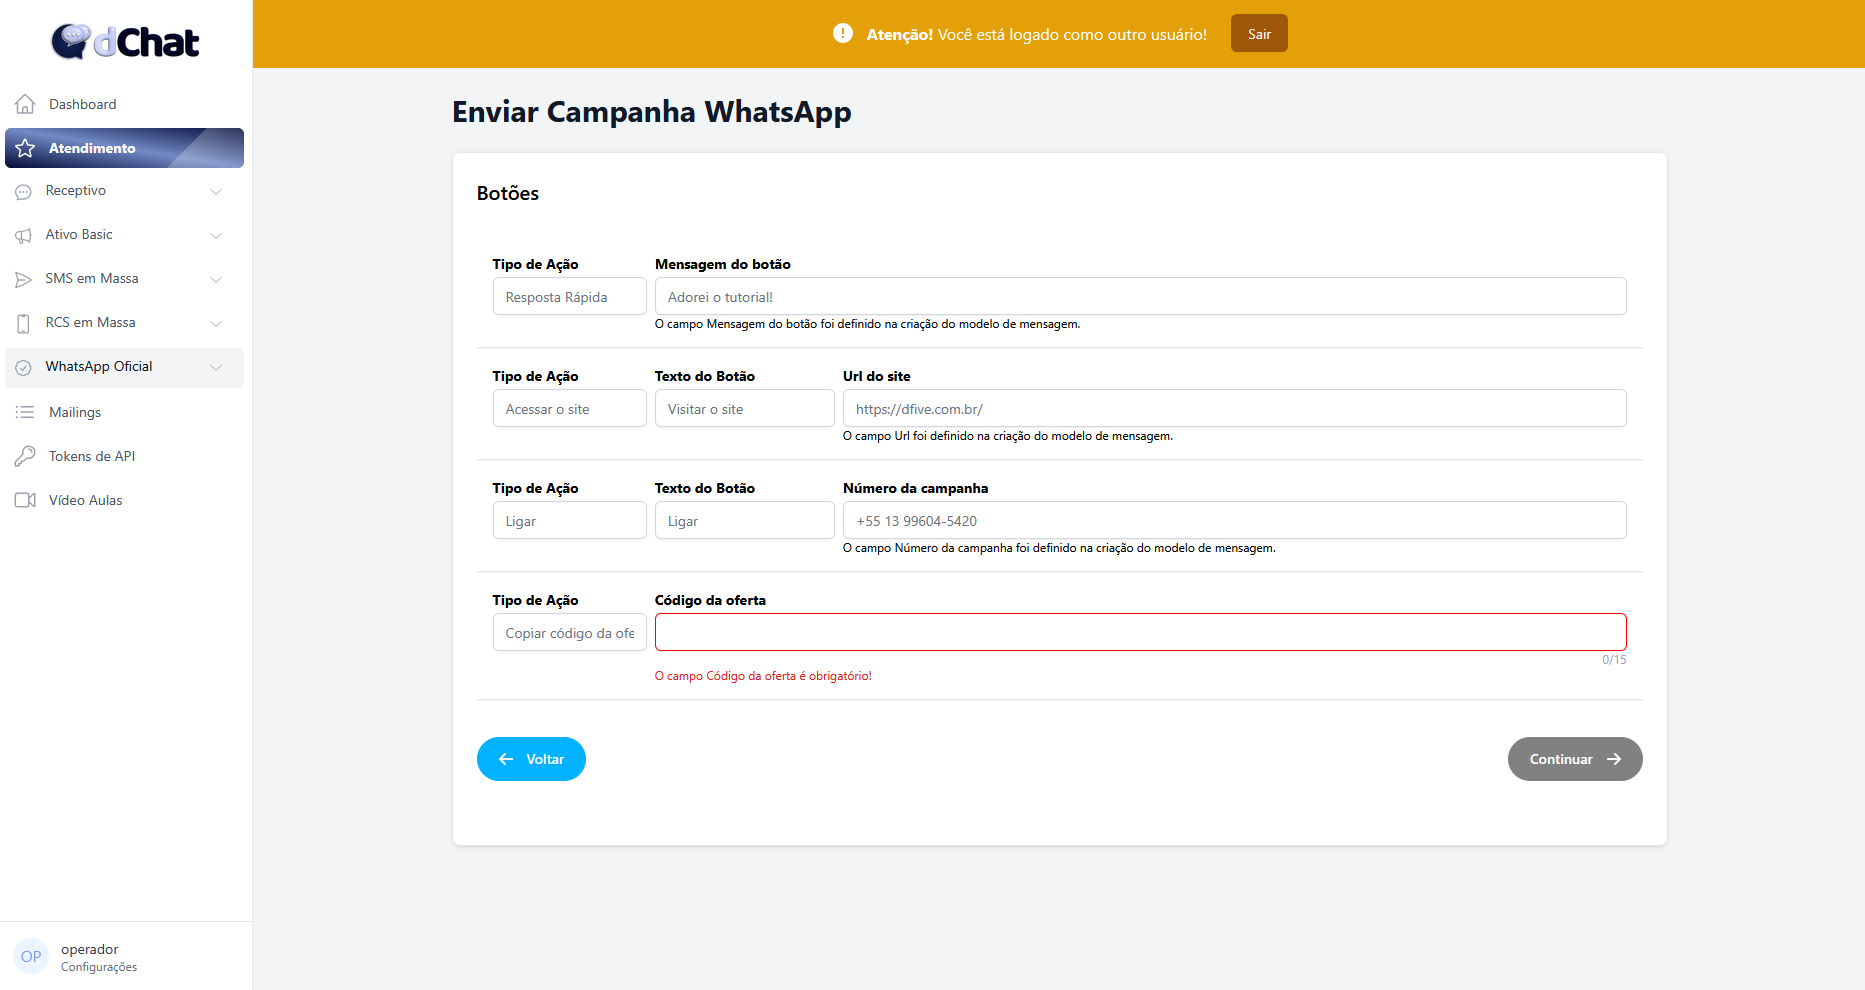Click the SMS em Massa send icon
The image size is (1865, 990).
tap(23, 279)
